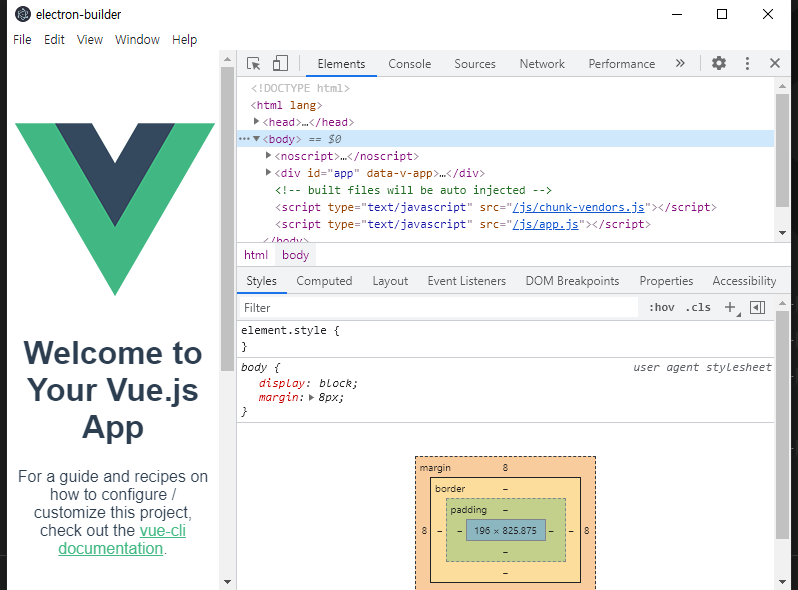Focus the styles Filter input field
The image size is (798, 590).
(x=438, y=307)
